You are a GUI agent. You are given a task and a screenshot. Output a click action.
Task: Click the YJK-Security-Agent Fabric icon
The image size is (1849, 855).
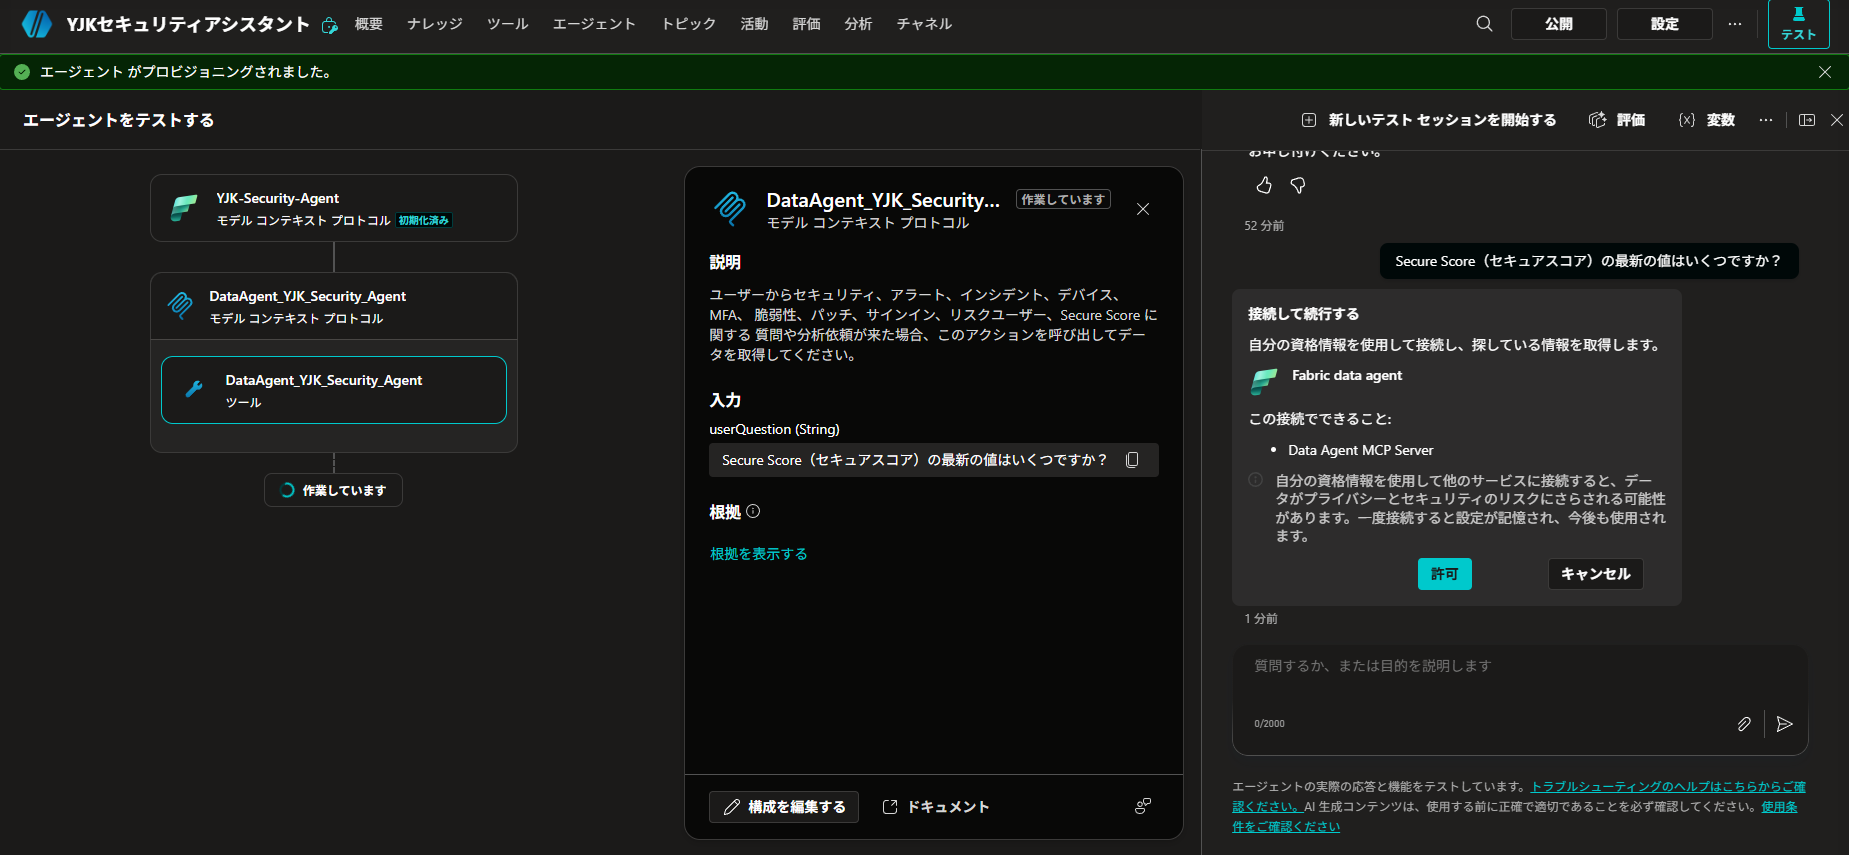pos(184,207)
